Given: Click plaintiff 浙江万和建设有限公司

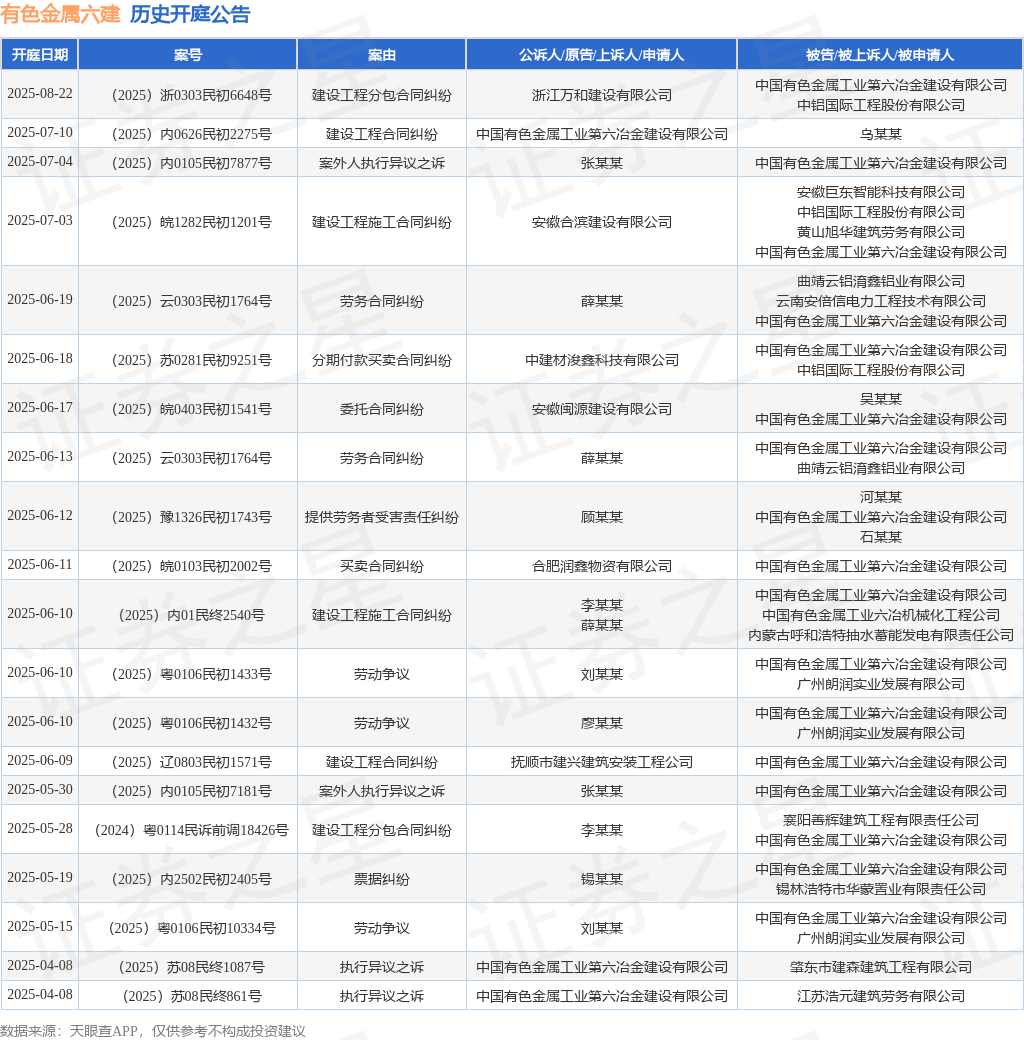Looking at the screenshot, I should (602, 95).
